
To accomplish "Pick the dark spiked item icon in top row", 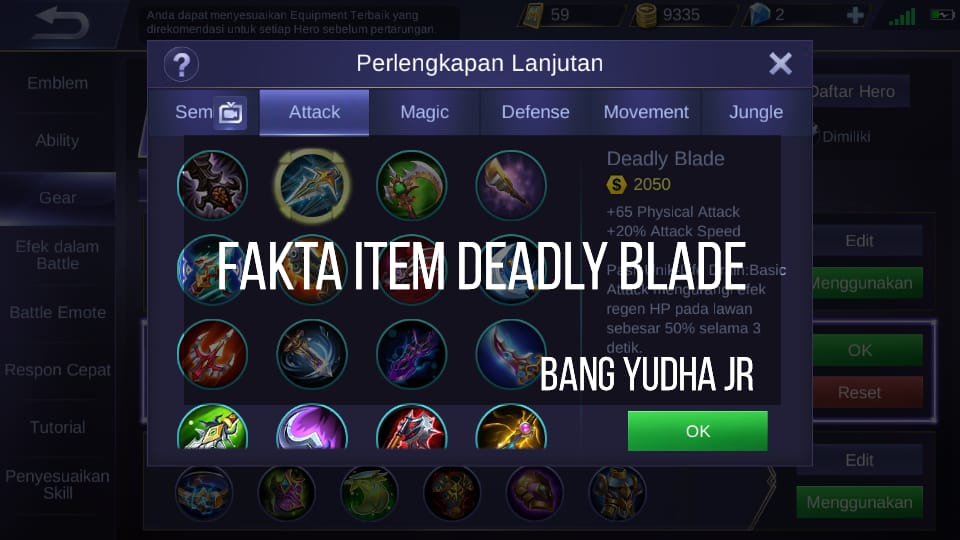I will tap(212, 185).
